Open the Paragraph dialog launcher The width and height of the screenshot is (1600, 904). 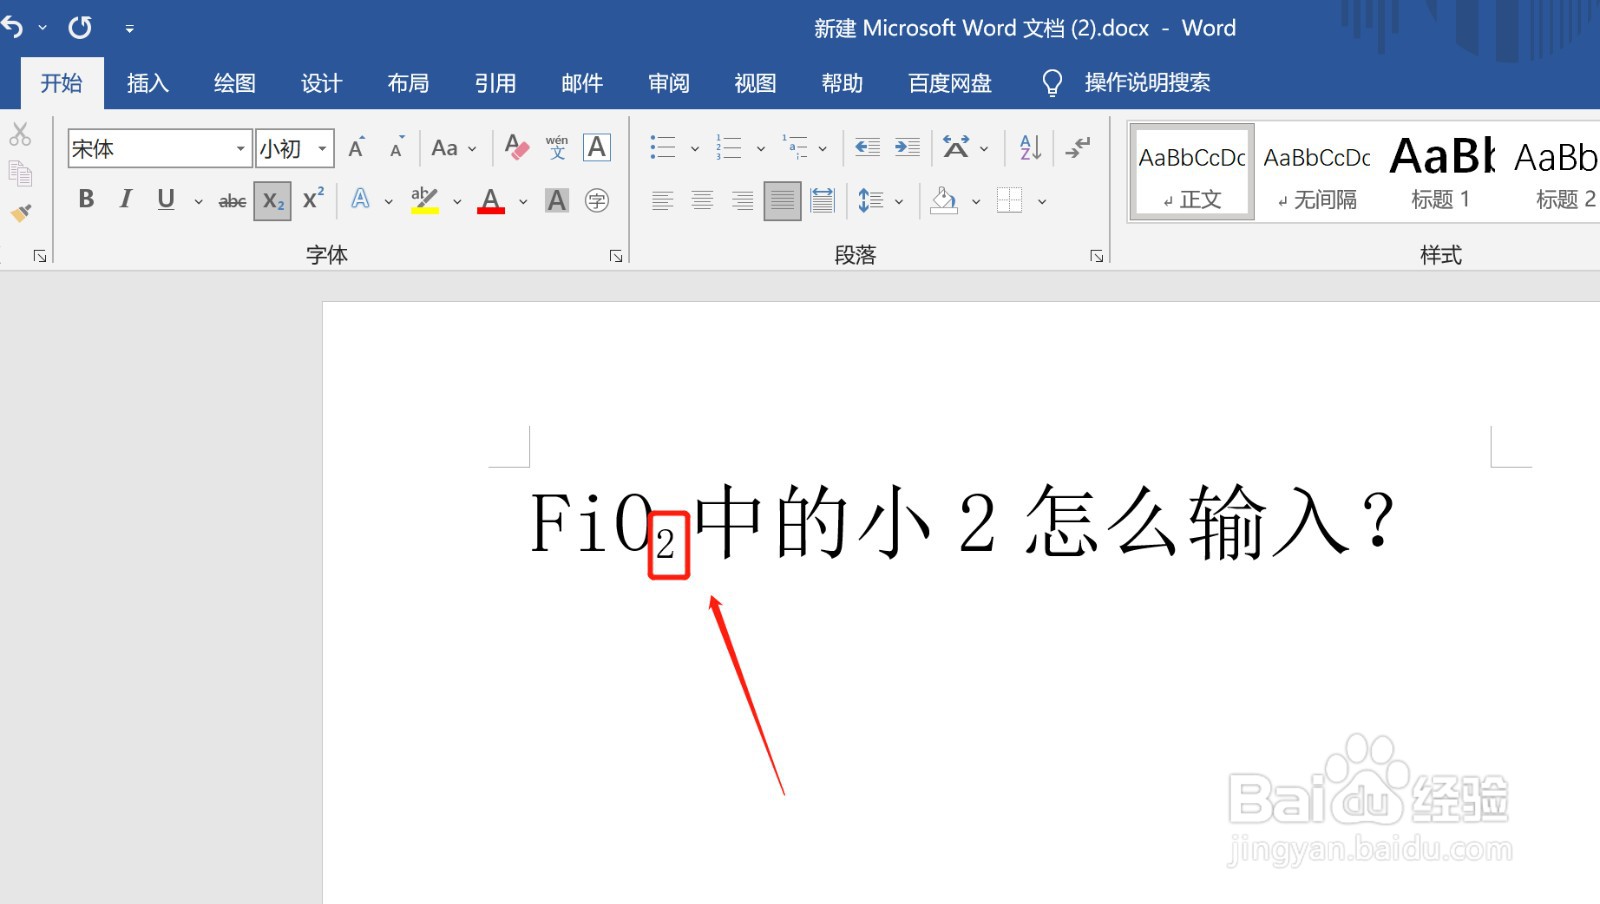[1096, 256]
